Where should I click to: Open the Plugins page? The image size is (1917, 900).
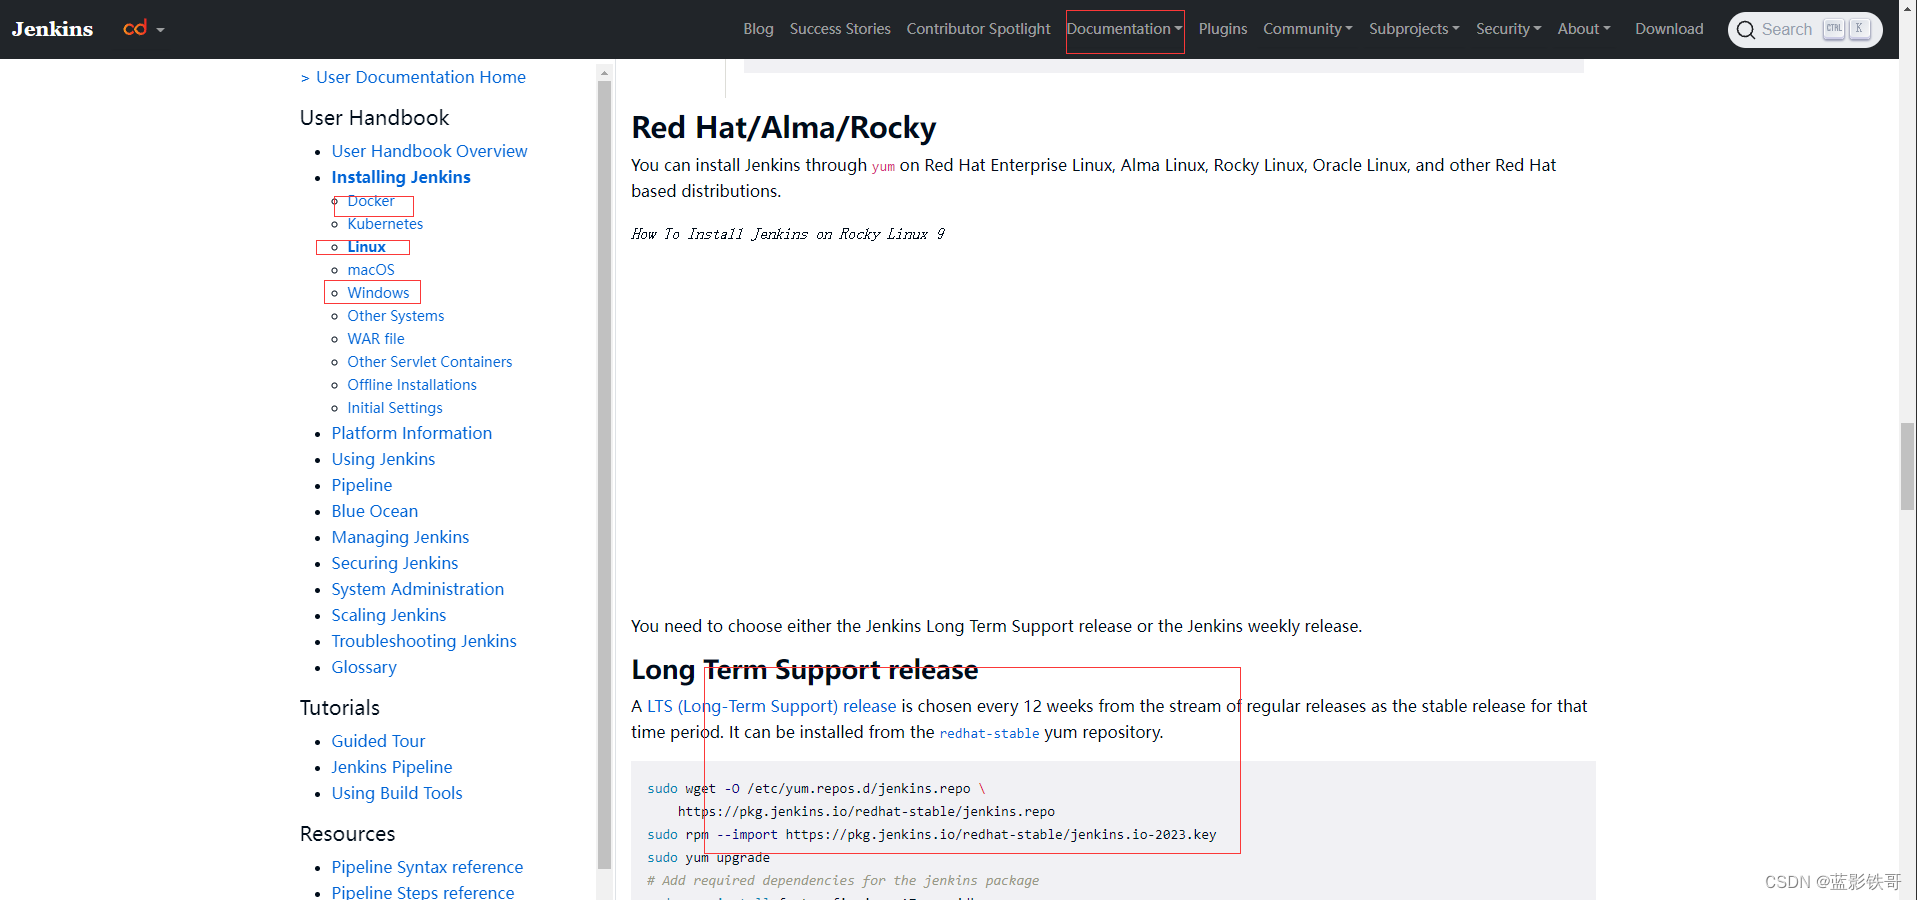(1222, 29)
